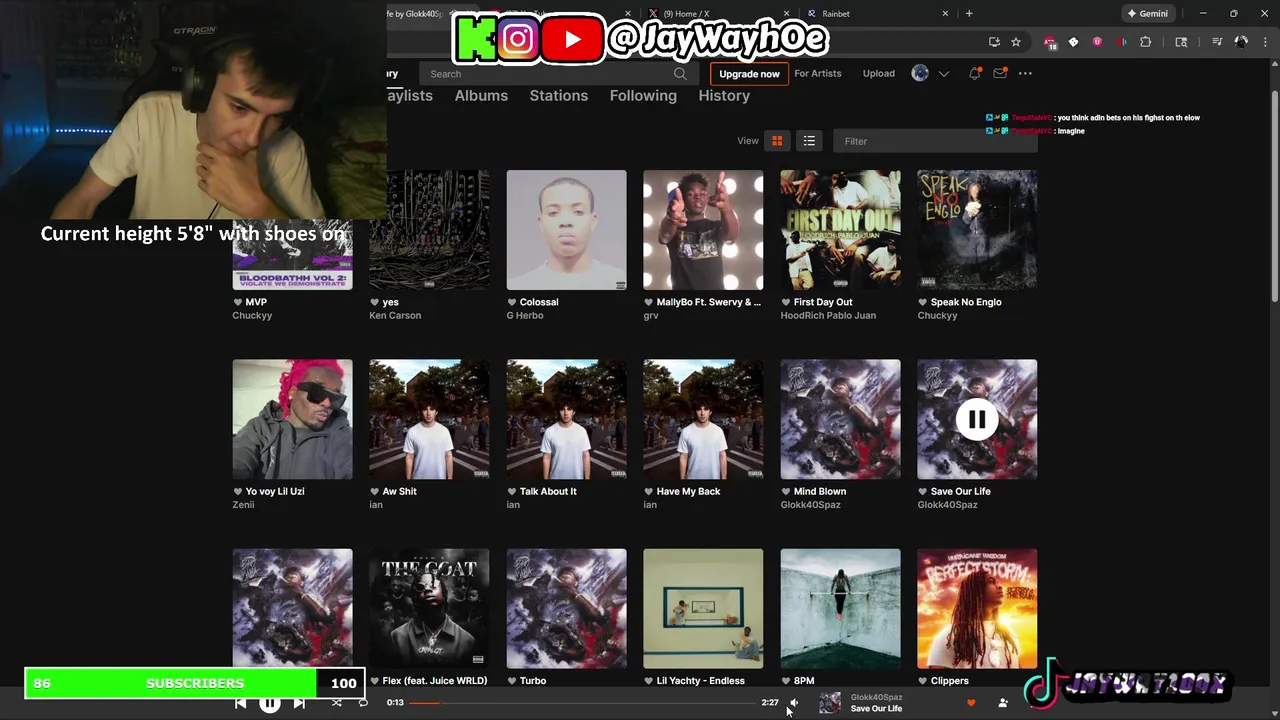Toggle shuffle in player bar
The image size is (1280, 720).
point(336,703)
